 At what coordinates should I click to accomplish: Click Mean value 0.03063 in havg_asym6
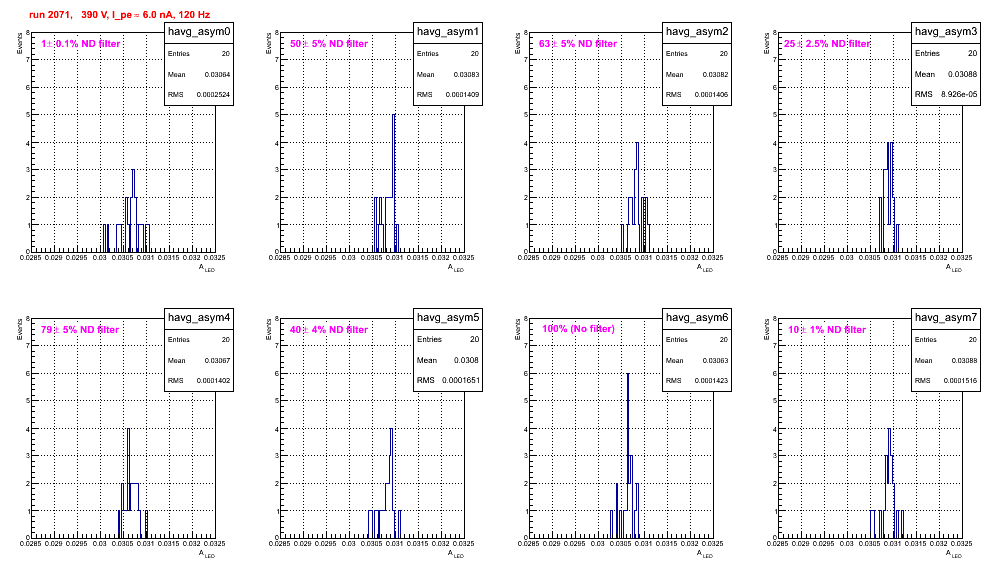715,360
